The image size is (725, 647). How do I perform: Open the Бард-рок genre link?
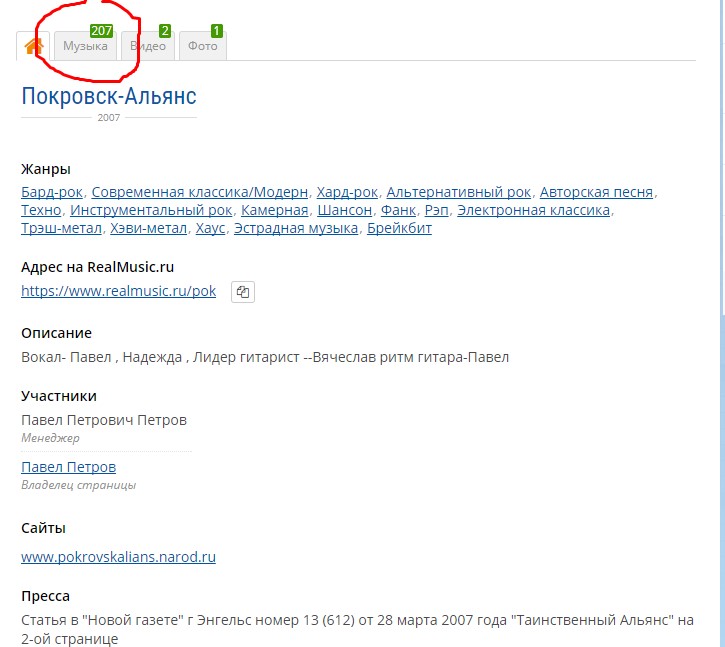point(53,192)
